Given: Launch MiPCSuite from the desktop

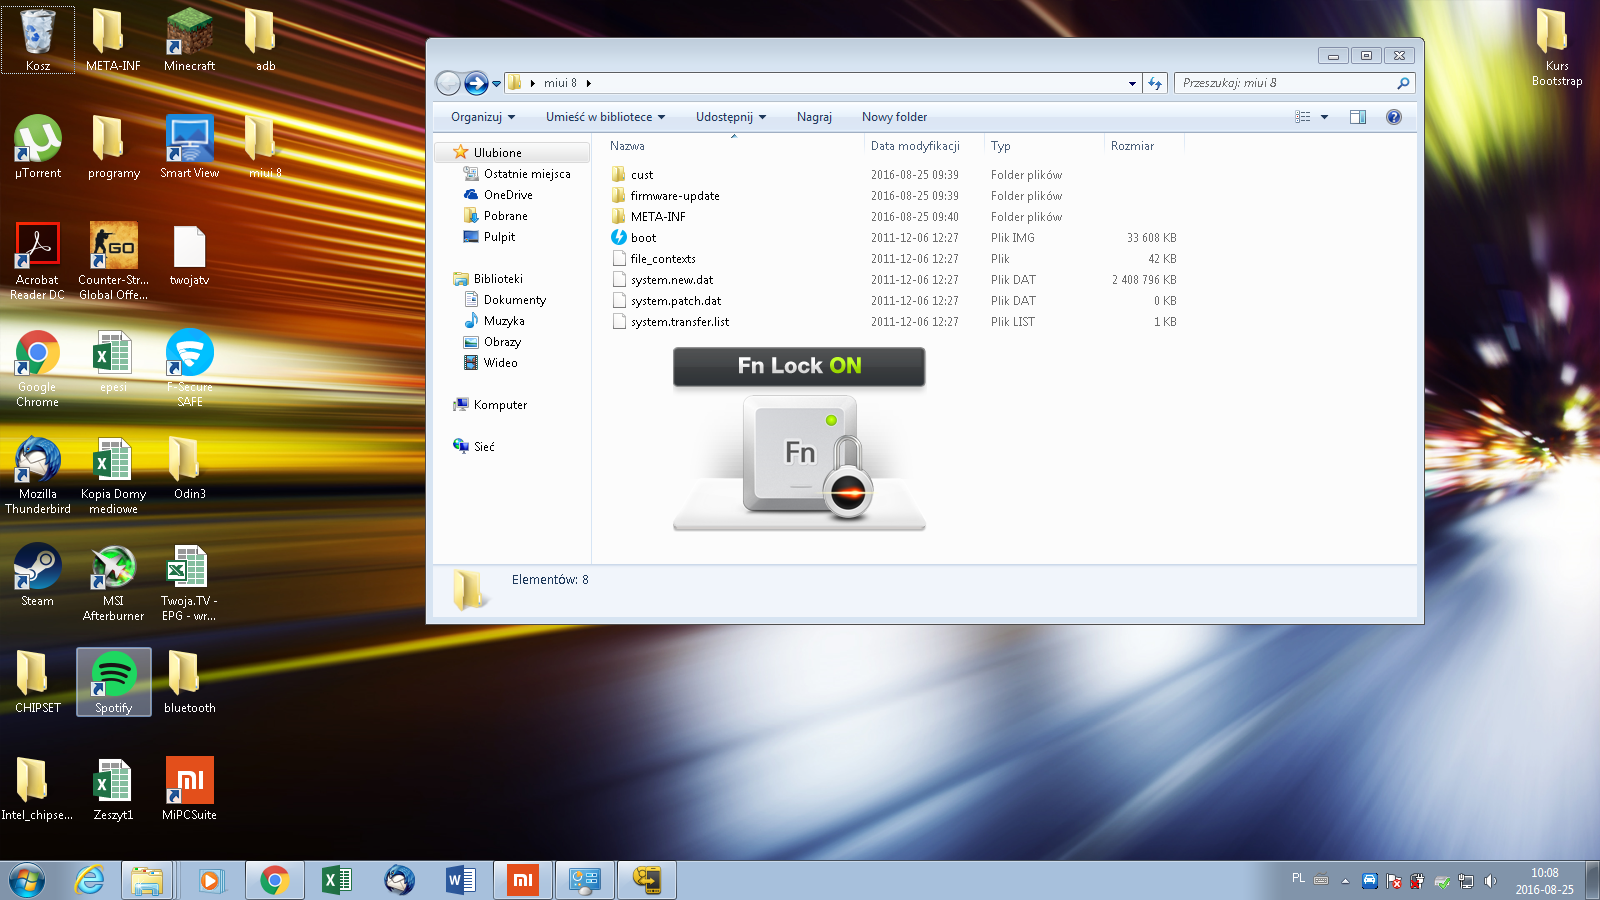Looking at the screenshot, I should (x=189, y=787).
